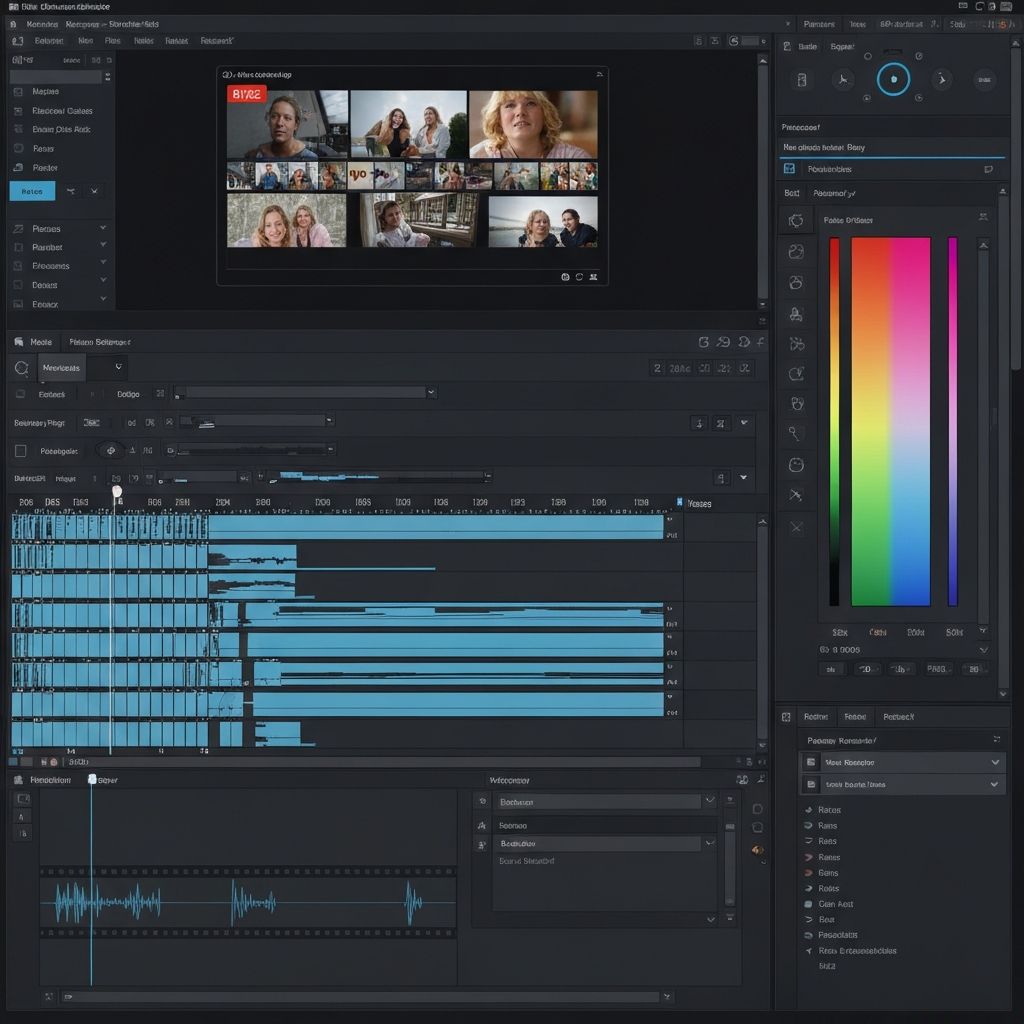The height and width of the screenshot is (1024, 1024).
Task: Toggle the small blue marker at timeline ruler's end
Action: [680, 502]
